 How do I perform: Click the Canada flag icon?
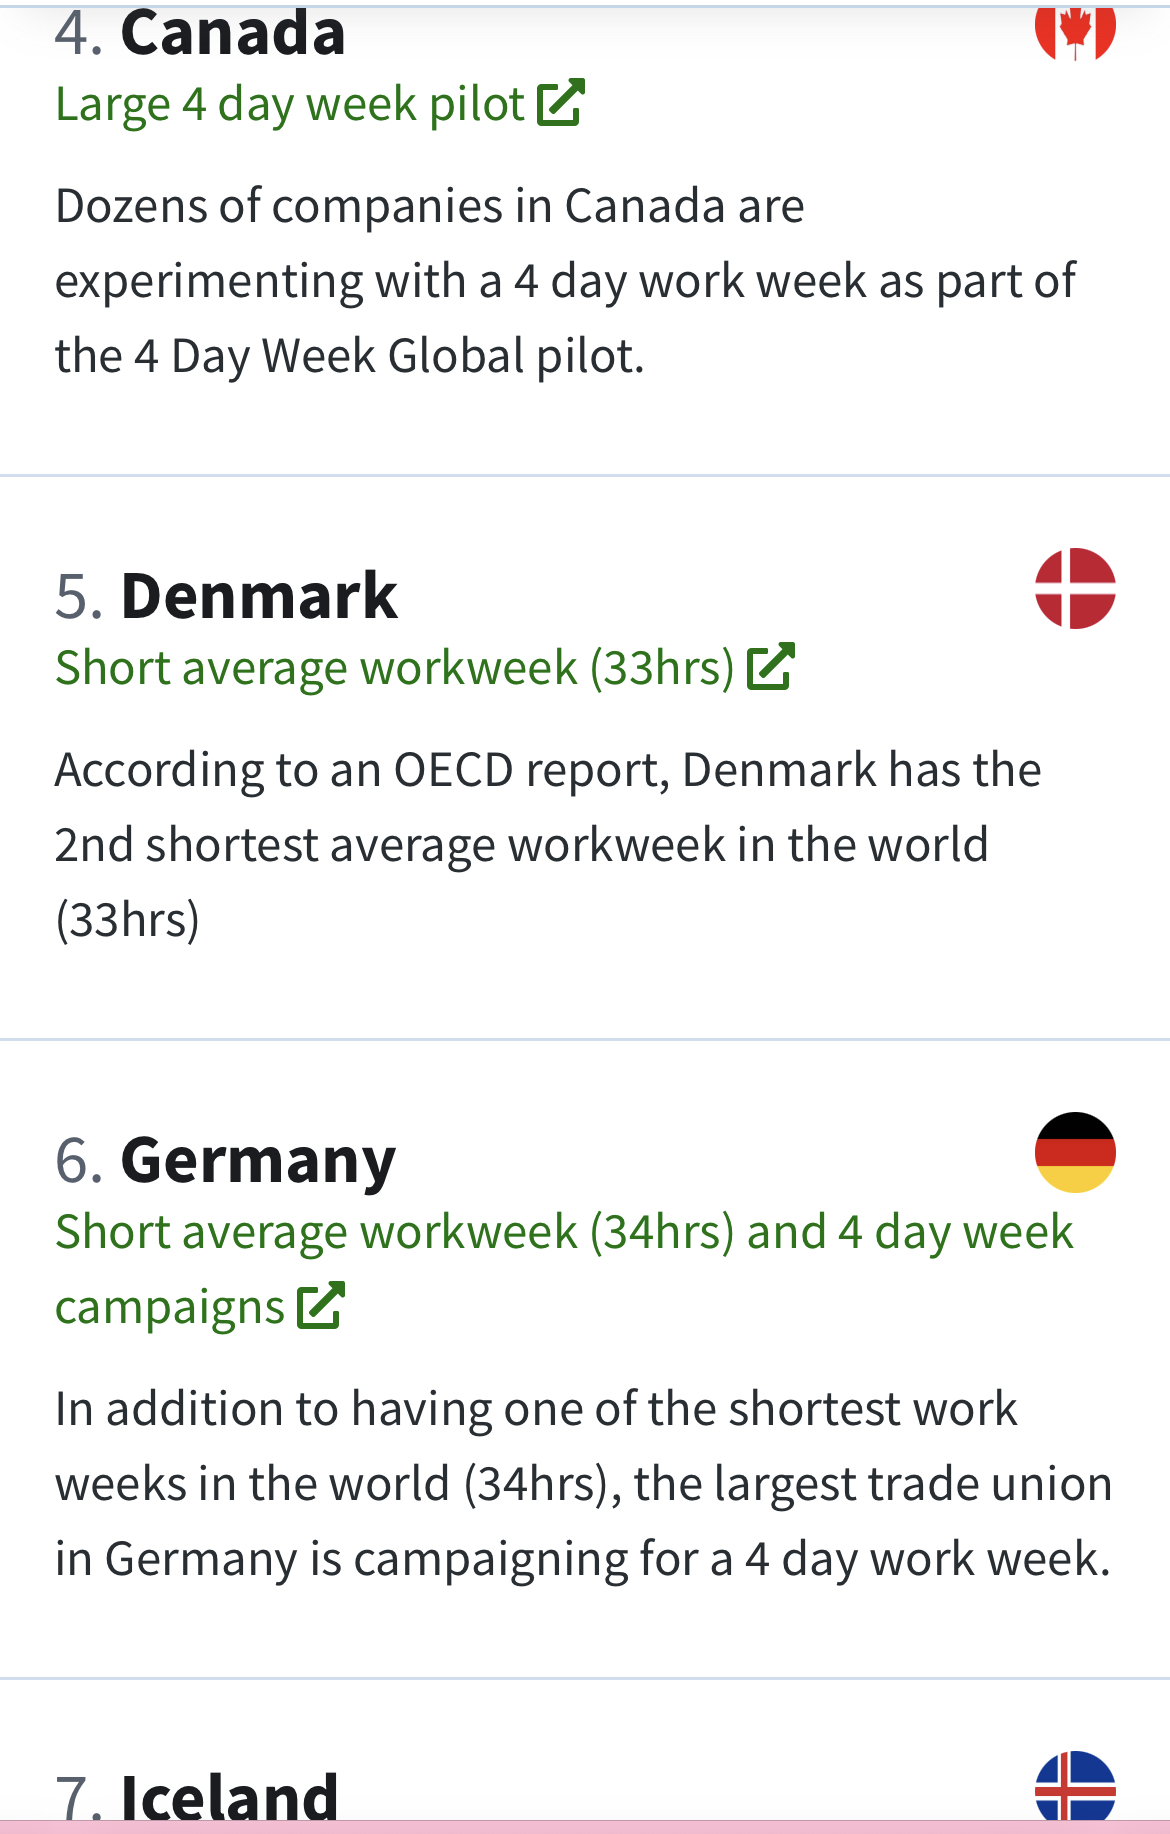click(x=1075, y=31)
